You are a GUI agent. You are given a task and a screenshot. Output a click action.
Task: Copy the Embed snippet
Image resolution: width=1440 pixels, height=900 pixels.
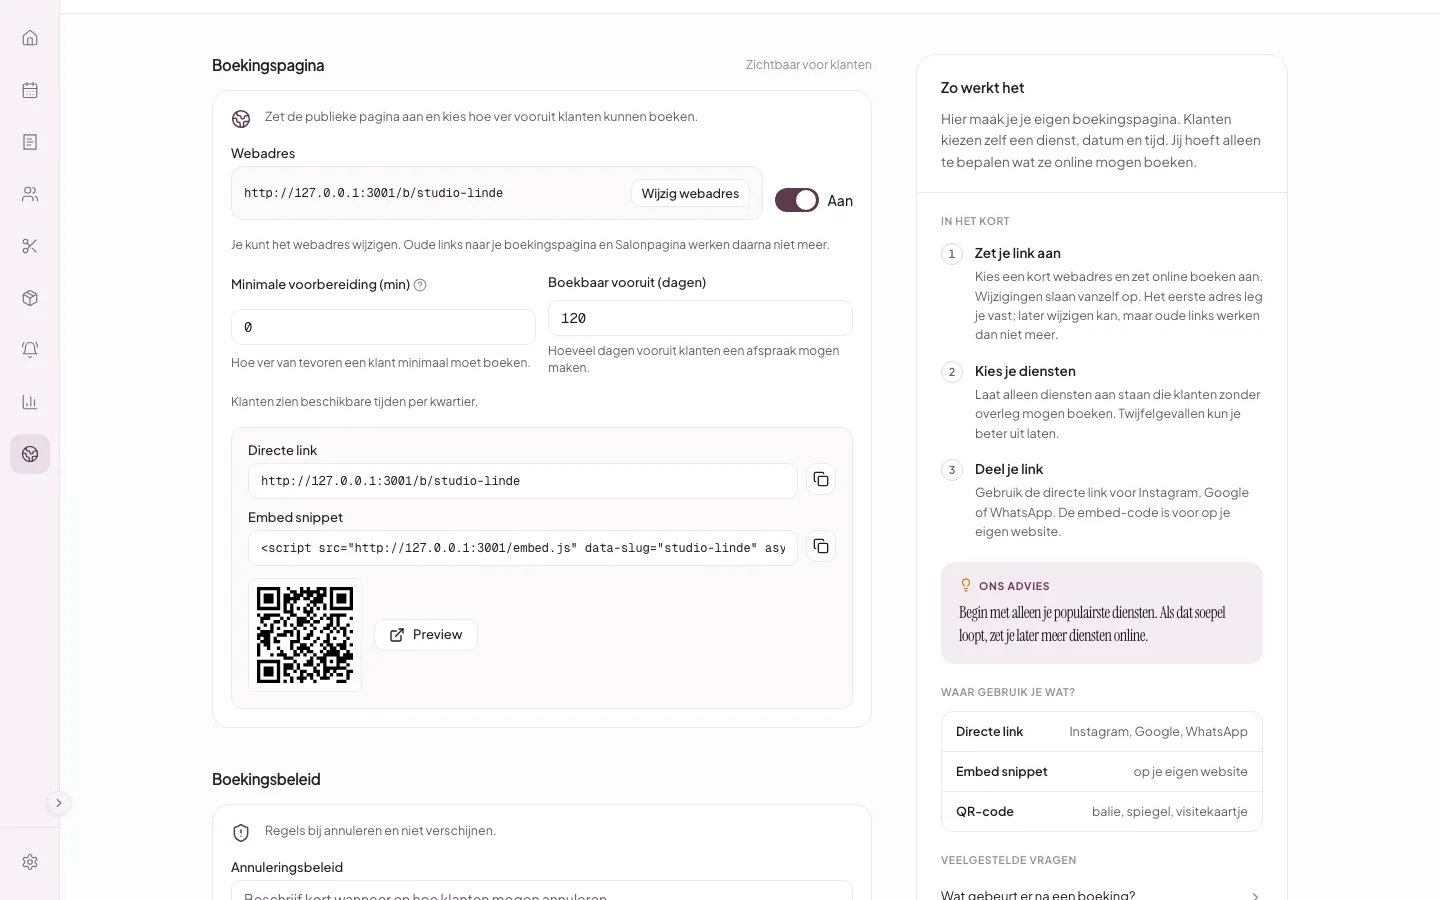tap(821, 546)
